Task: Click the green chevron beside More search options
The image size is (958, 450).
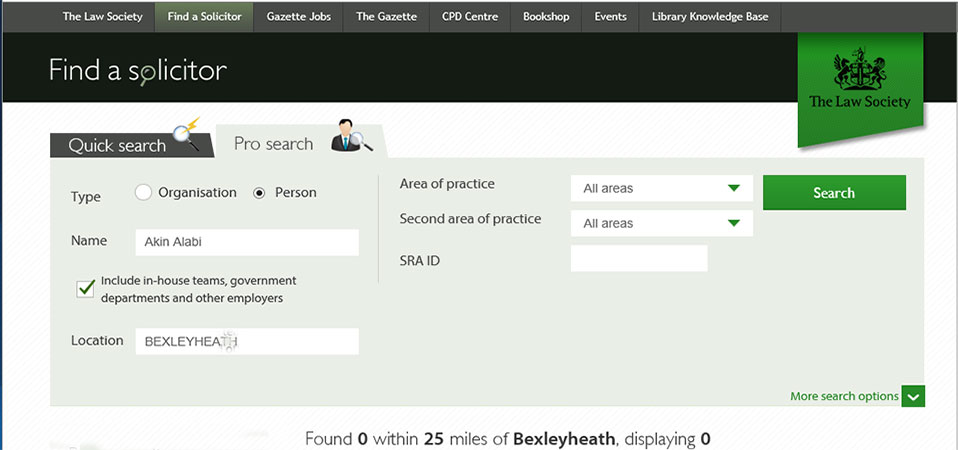Action: (912, 397)
